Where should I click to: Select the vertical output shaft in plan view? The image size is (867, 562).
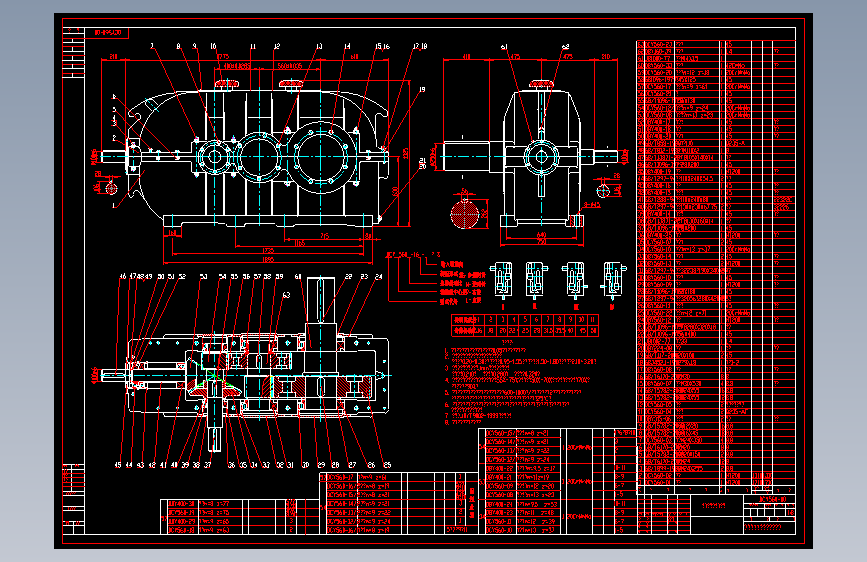coord(320,326)
